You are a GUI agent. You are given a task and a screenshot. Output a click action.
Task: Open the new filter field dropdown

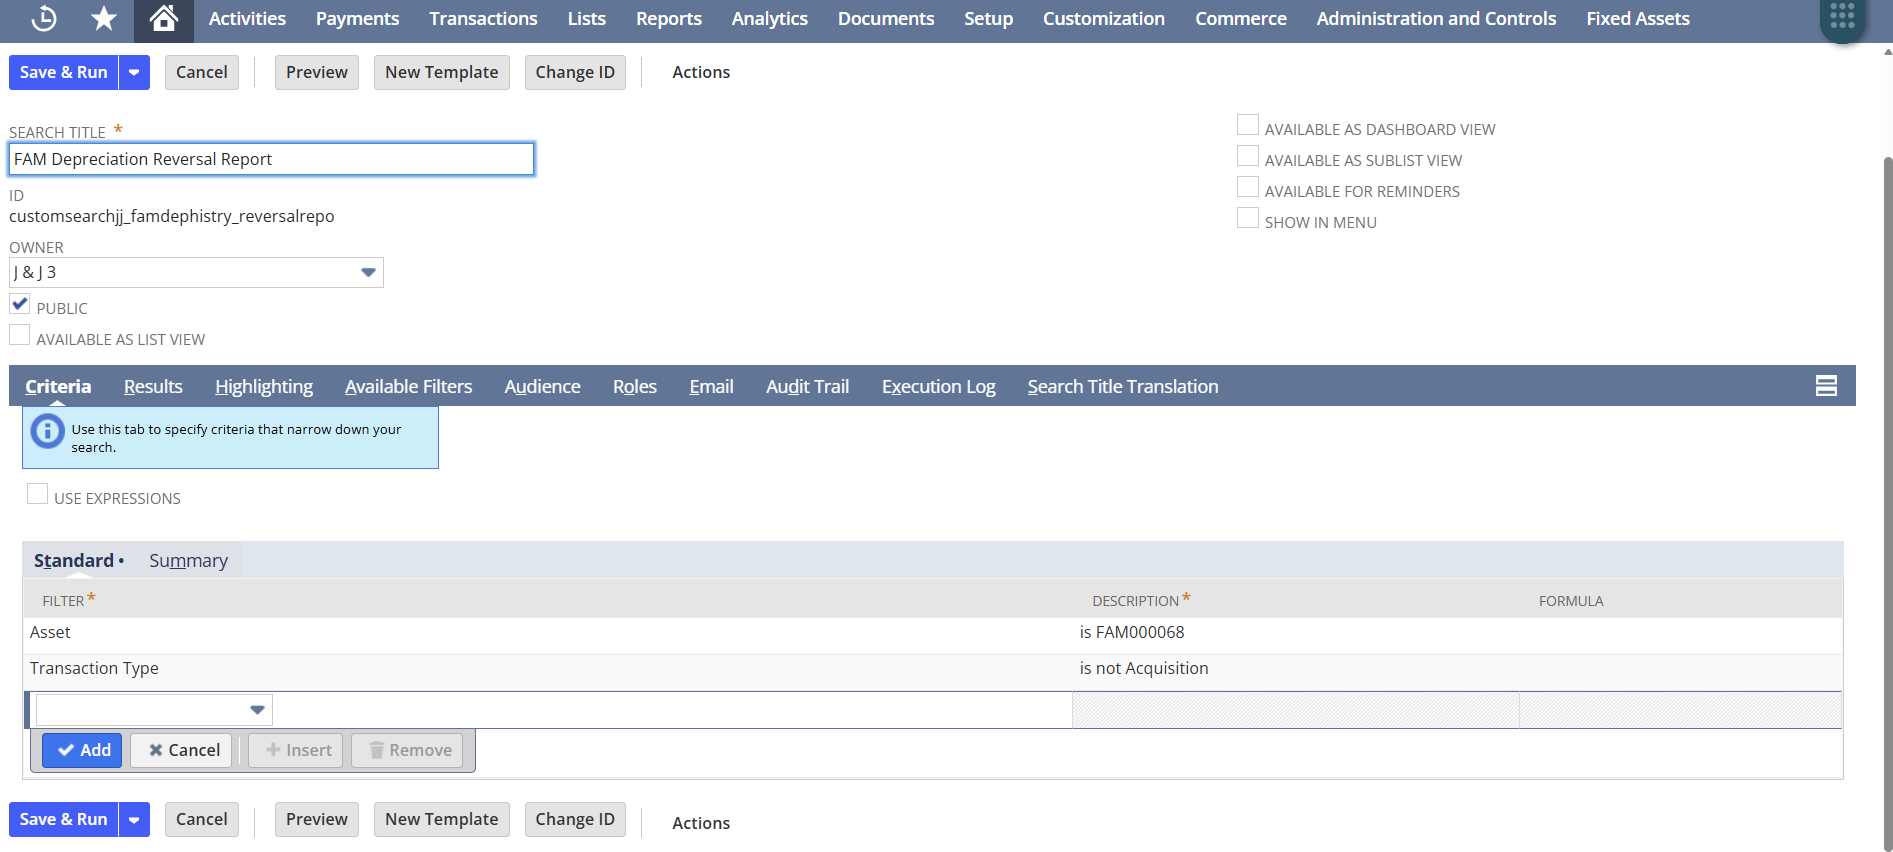pyautogui.click(x=257, y=710)
